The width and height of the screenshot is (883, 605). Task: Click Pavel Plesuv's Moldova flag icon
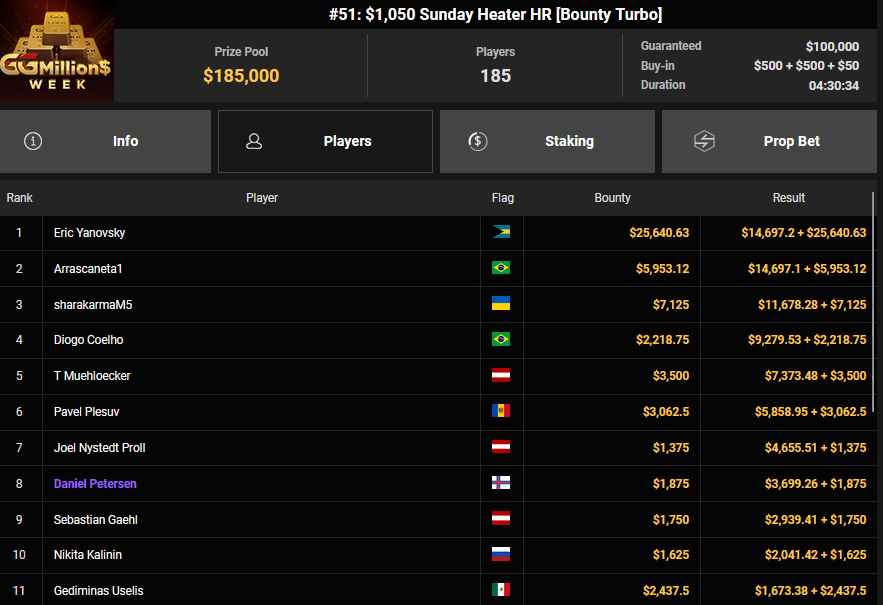[x=501, y=412]
